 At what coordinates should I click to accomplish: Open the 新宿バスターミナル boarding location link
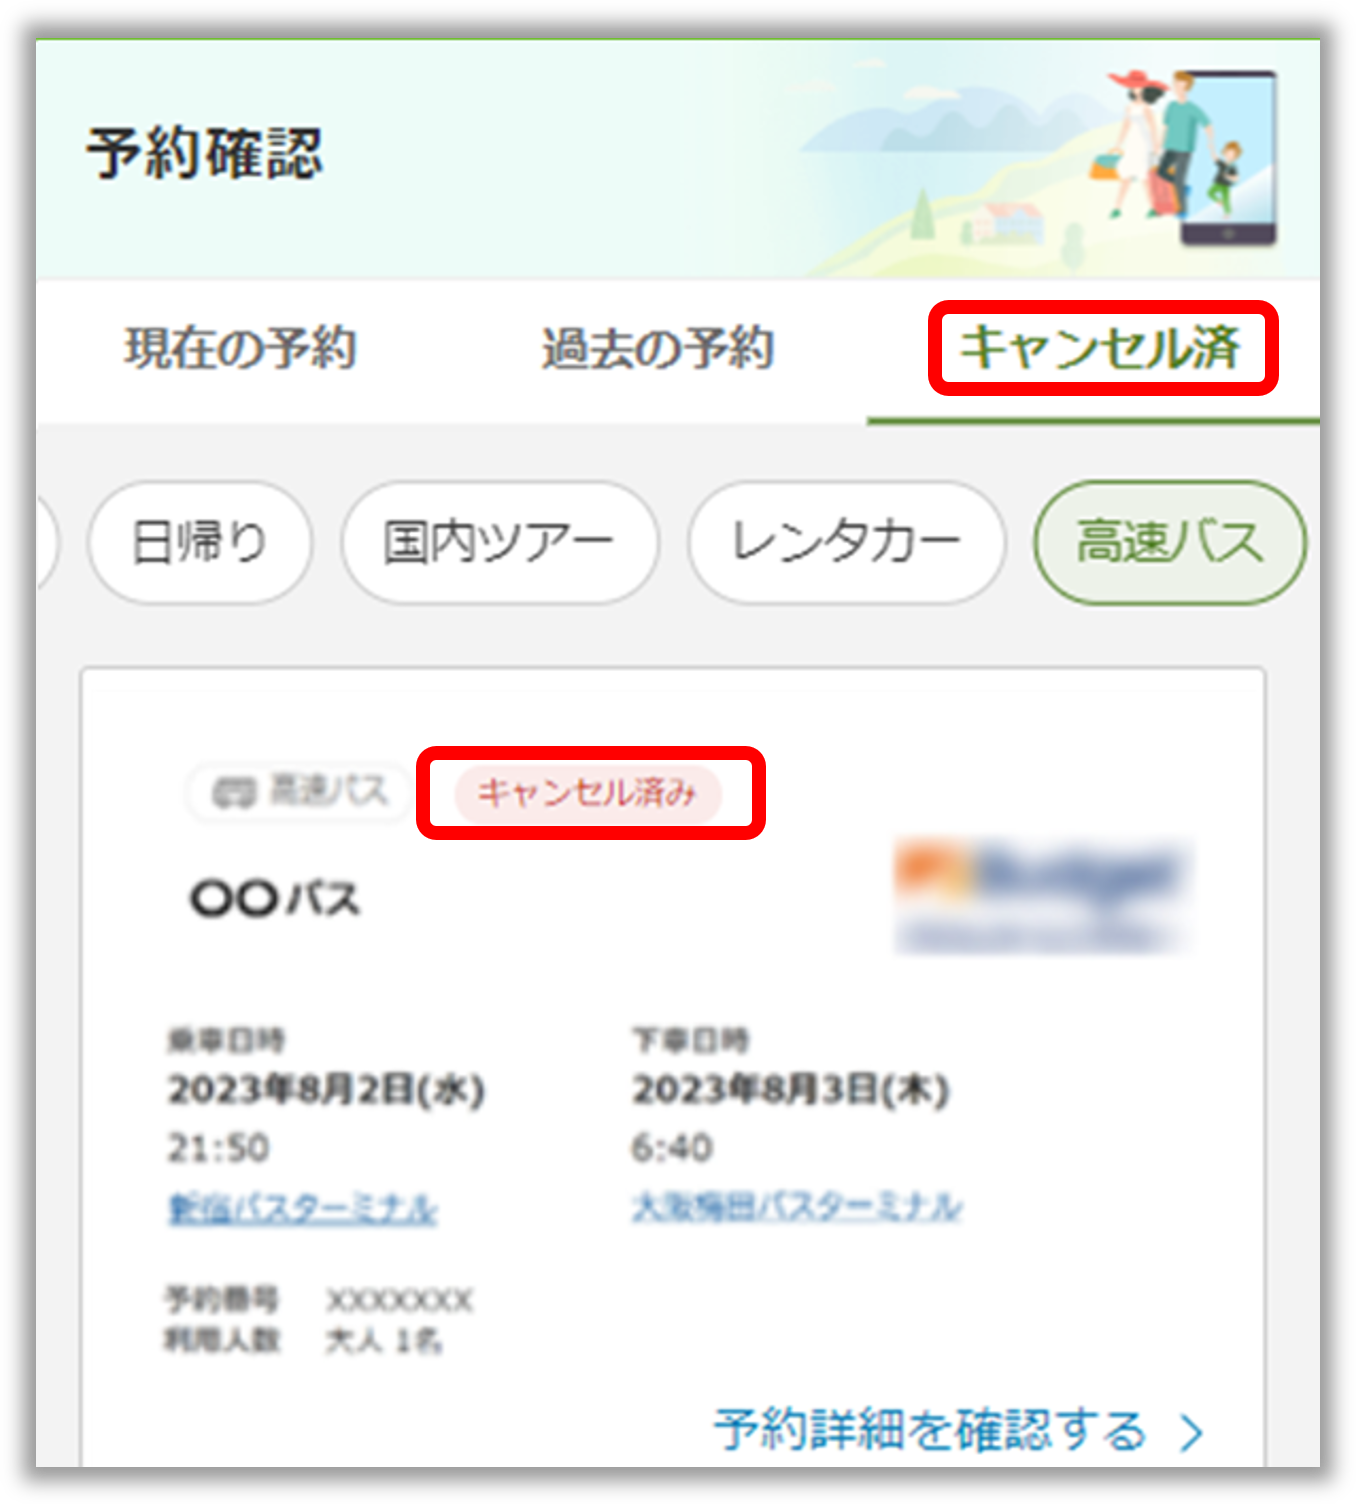tap(302, 1208)
